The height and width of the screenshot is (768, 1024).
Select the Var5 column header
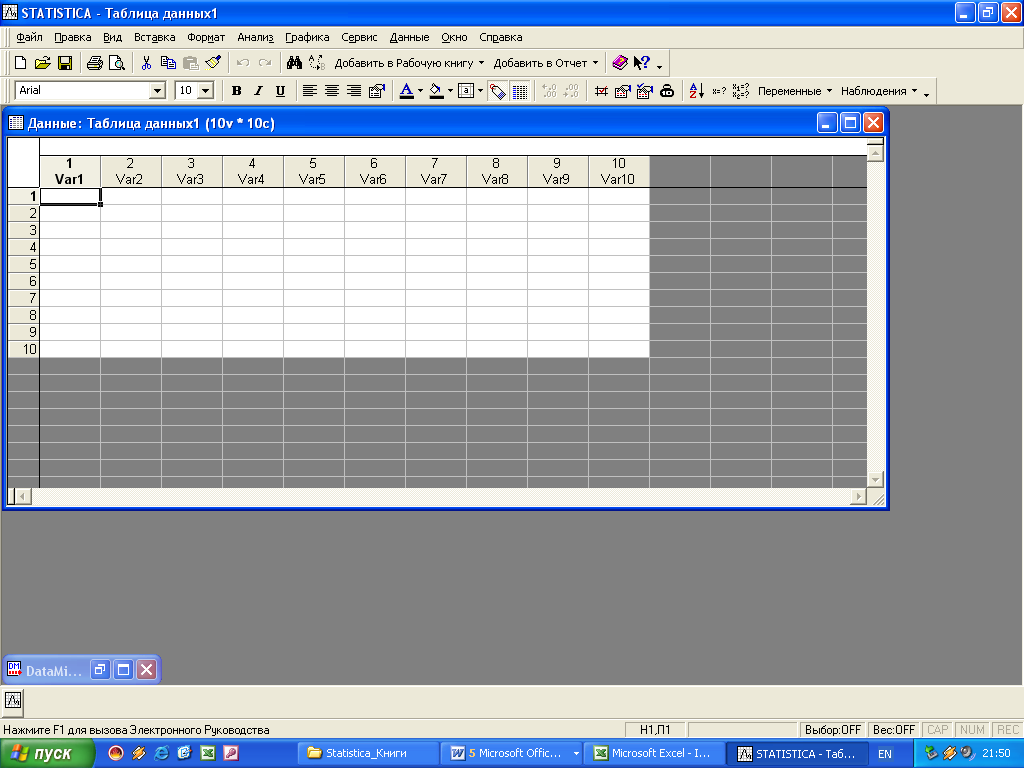[x=313, y=171]
